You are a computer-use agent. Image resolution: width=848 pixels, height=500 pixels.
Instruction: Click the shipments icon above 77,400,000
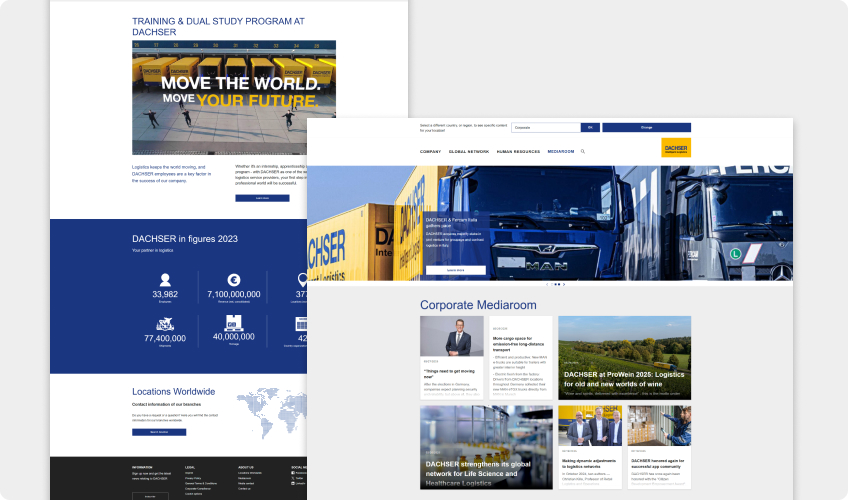[165, 324]
